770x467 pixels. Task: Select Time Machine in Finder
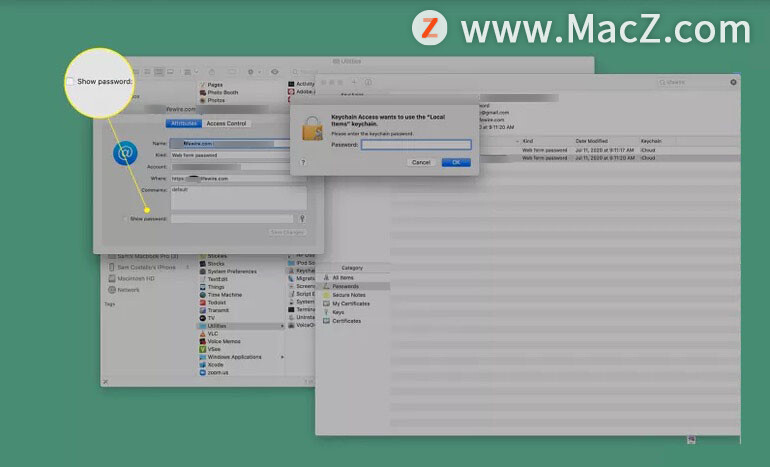point(224,295)
